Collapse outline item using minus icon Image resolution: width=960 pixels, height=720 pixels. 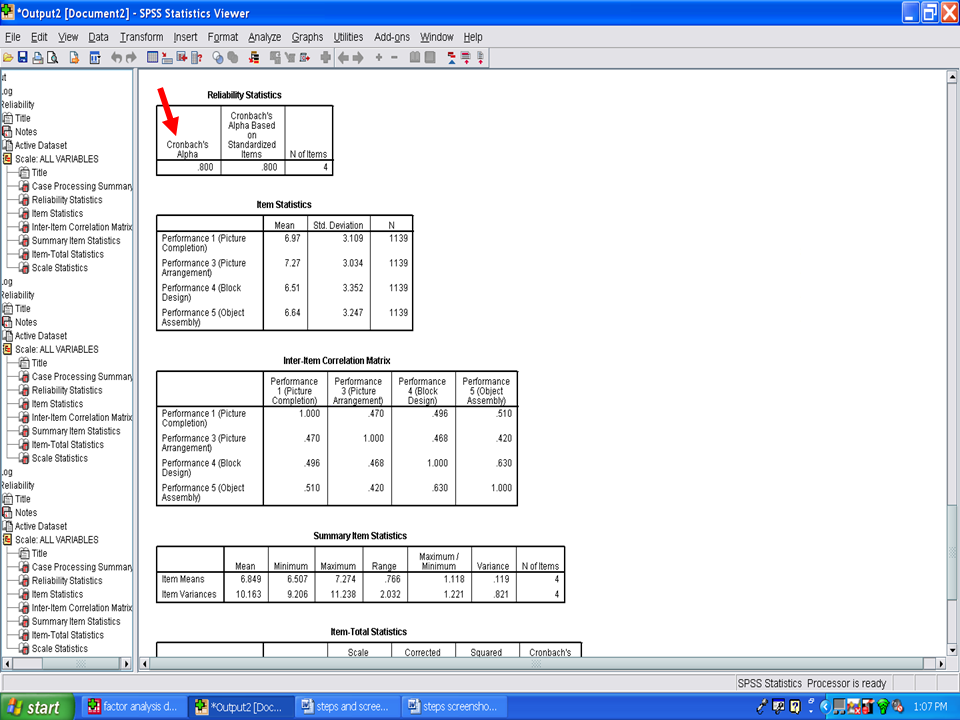click(x=394, y=58)
